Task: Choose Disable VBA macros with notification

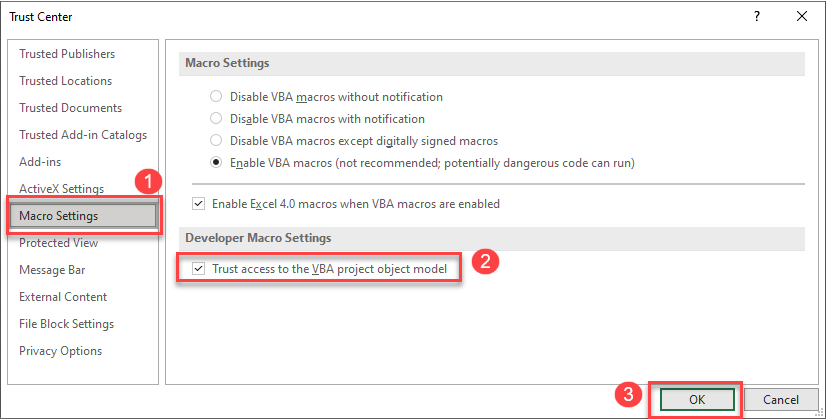Action: coord(216,119)
